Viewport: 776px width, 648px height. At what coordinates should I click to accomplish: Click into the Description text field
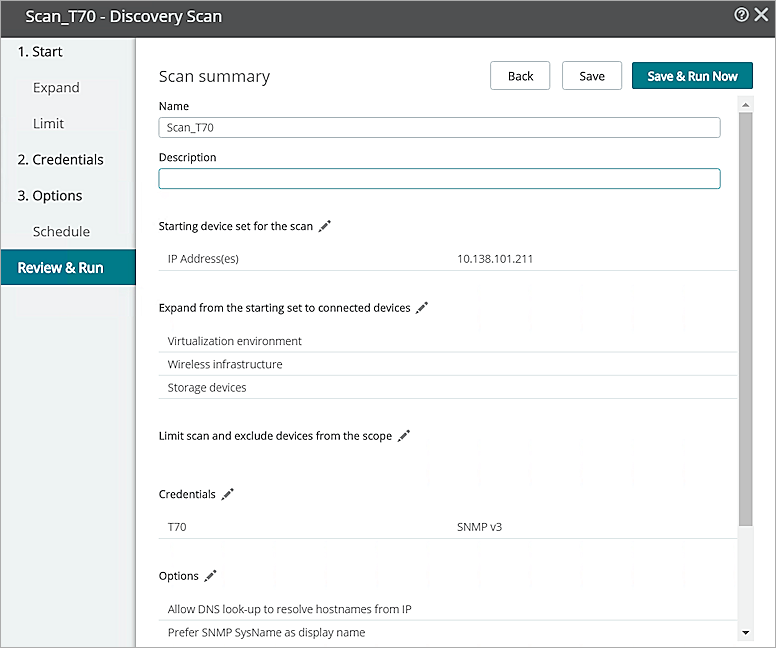point(439,179)
